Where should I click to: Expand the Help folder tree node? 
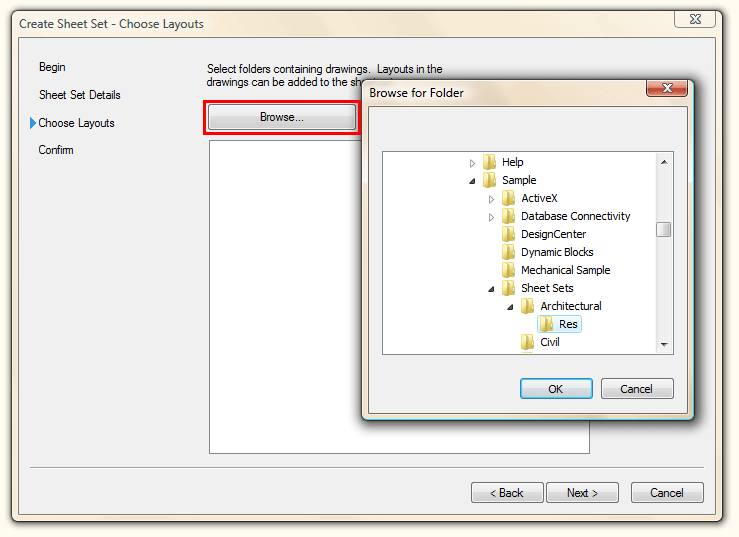[472, 163]
